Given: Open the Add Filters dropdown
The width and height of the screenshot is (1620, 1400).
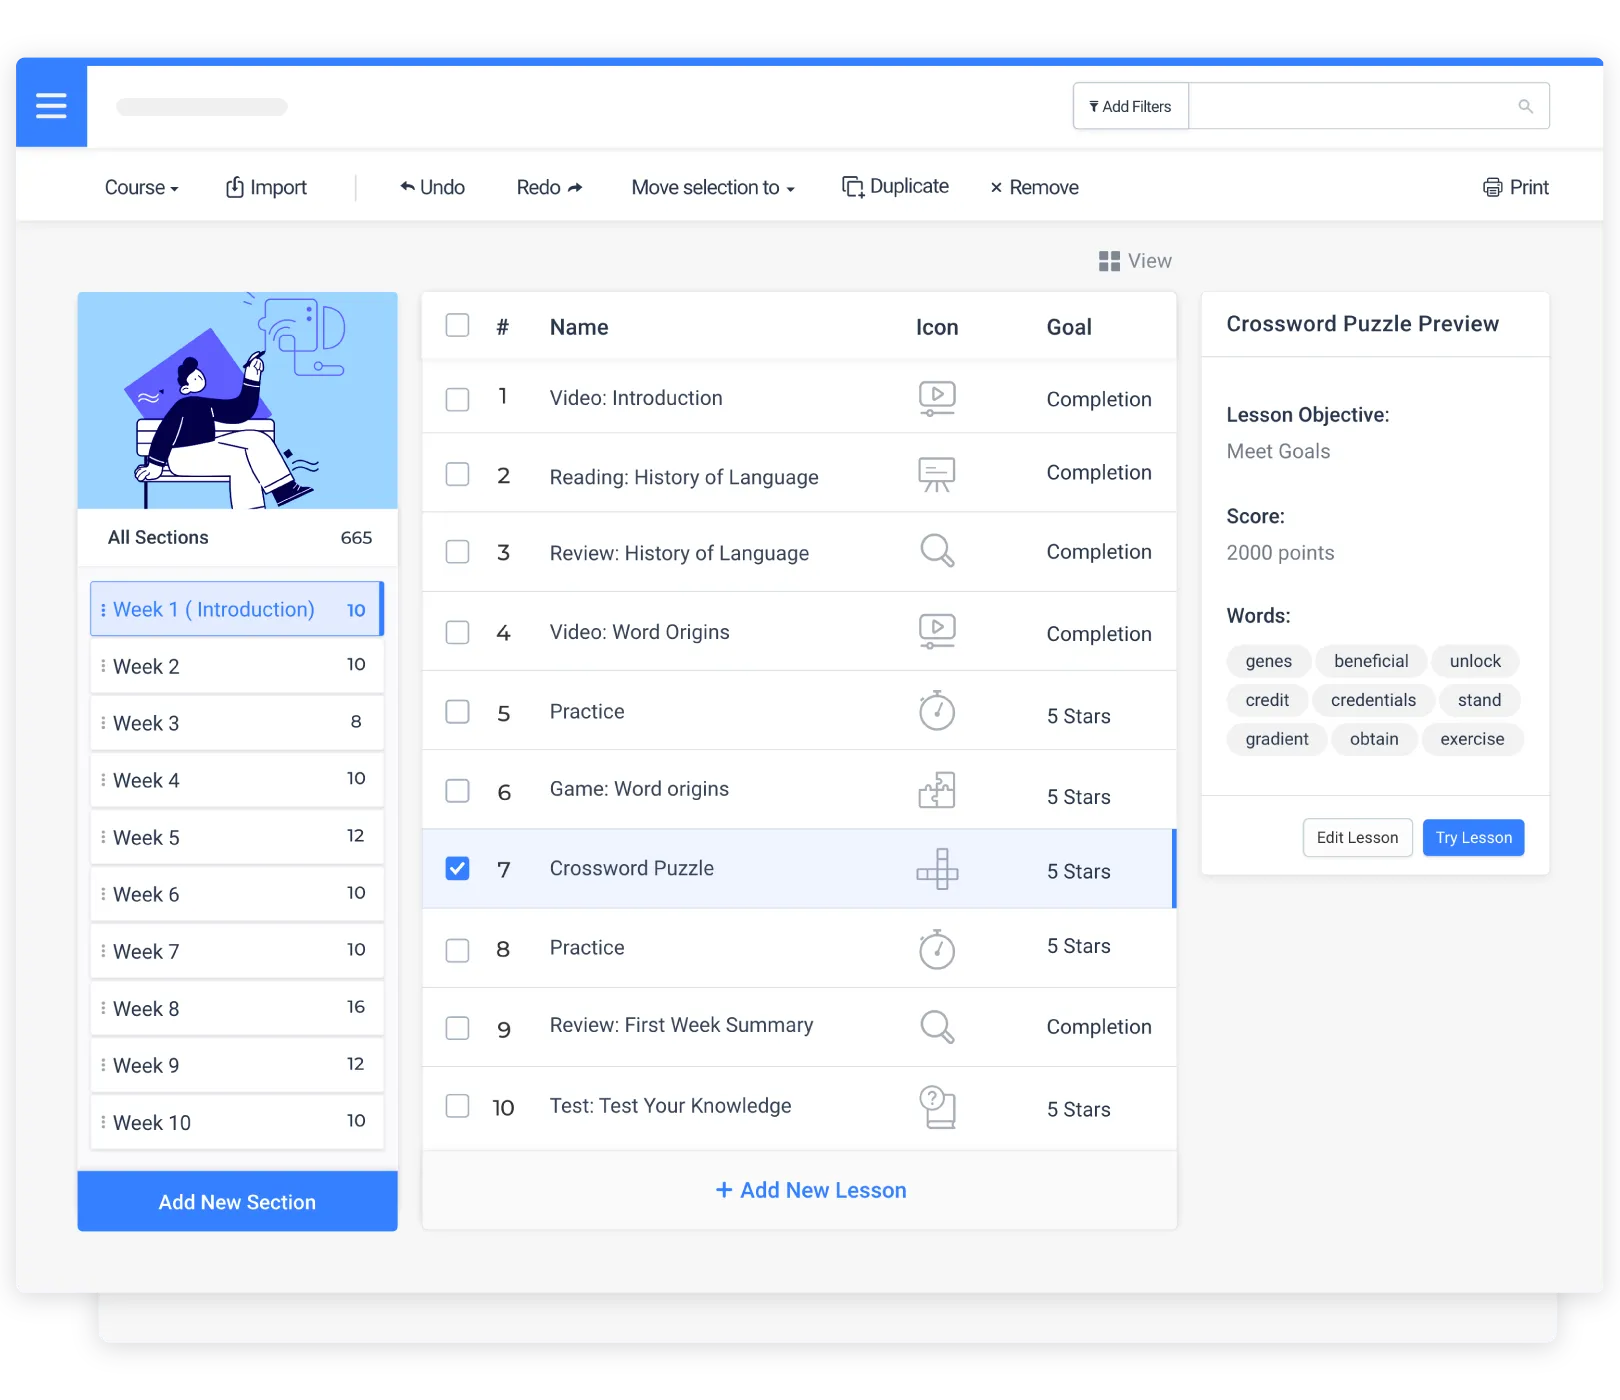Looking at the screenshot, I should pyautogui.click(x=1130, y=106).
